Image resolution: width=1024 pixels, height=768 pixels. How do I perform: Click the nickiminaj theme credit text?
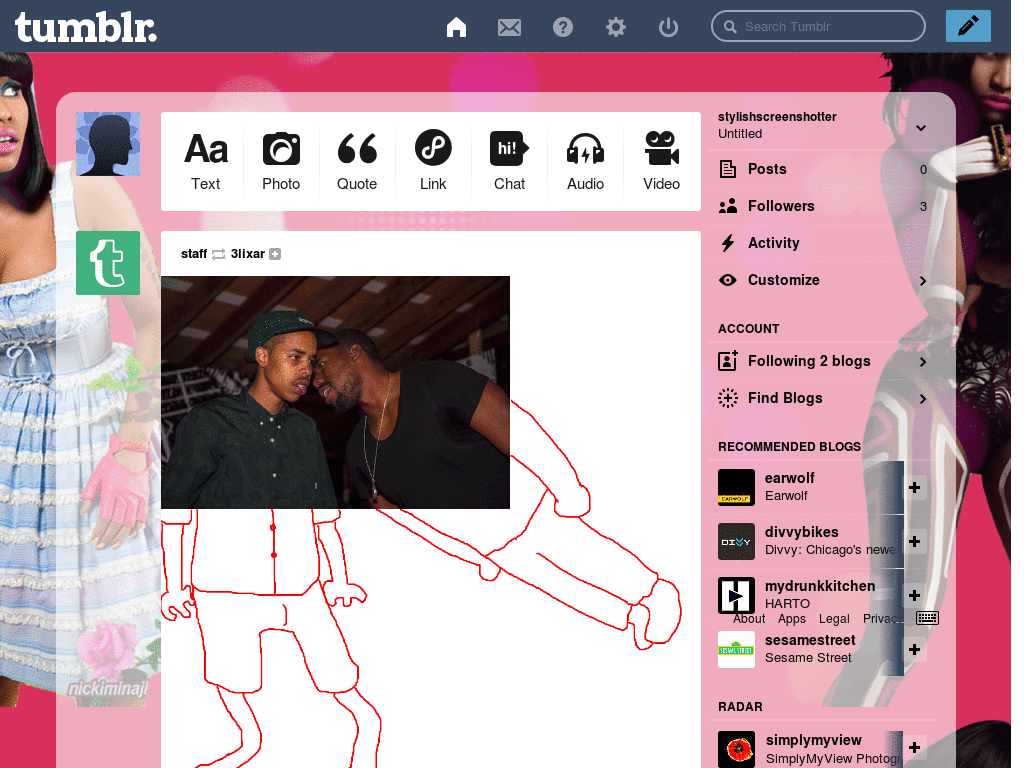tap(108, 689)
